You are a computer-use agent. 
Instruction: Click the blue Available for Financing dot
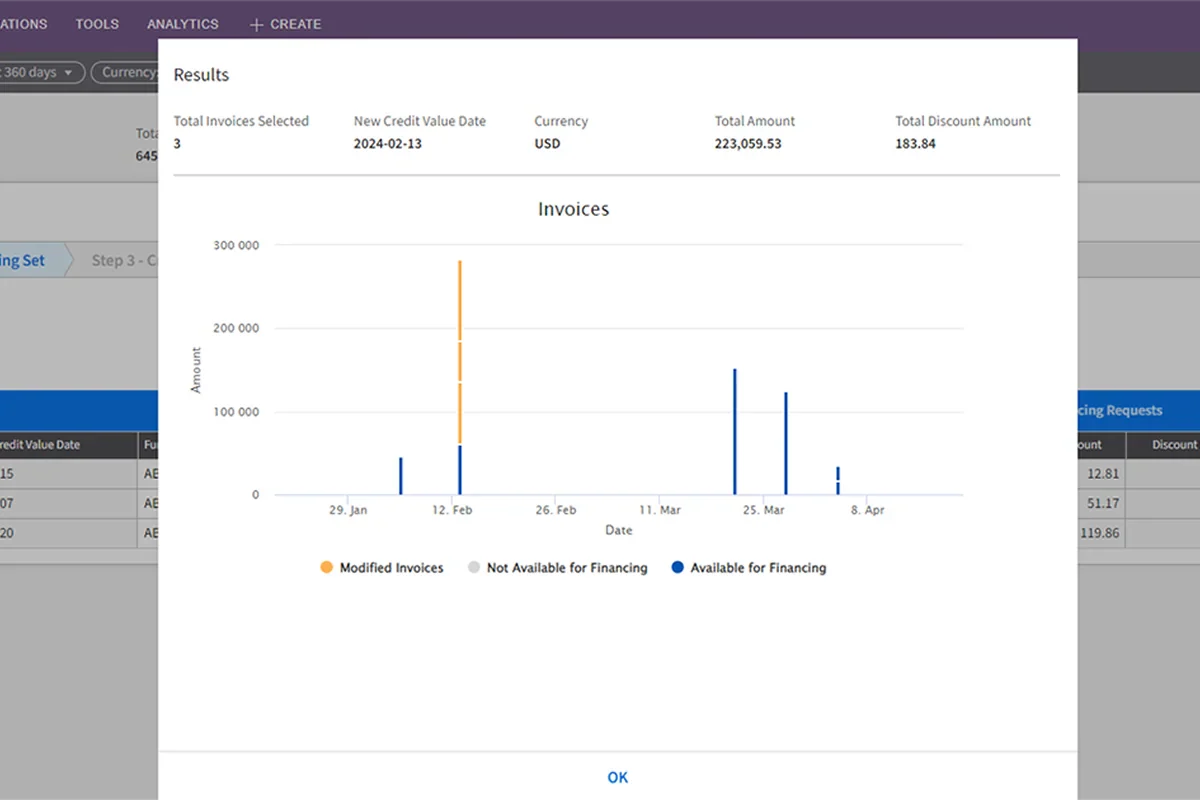[x=677, y=567]
